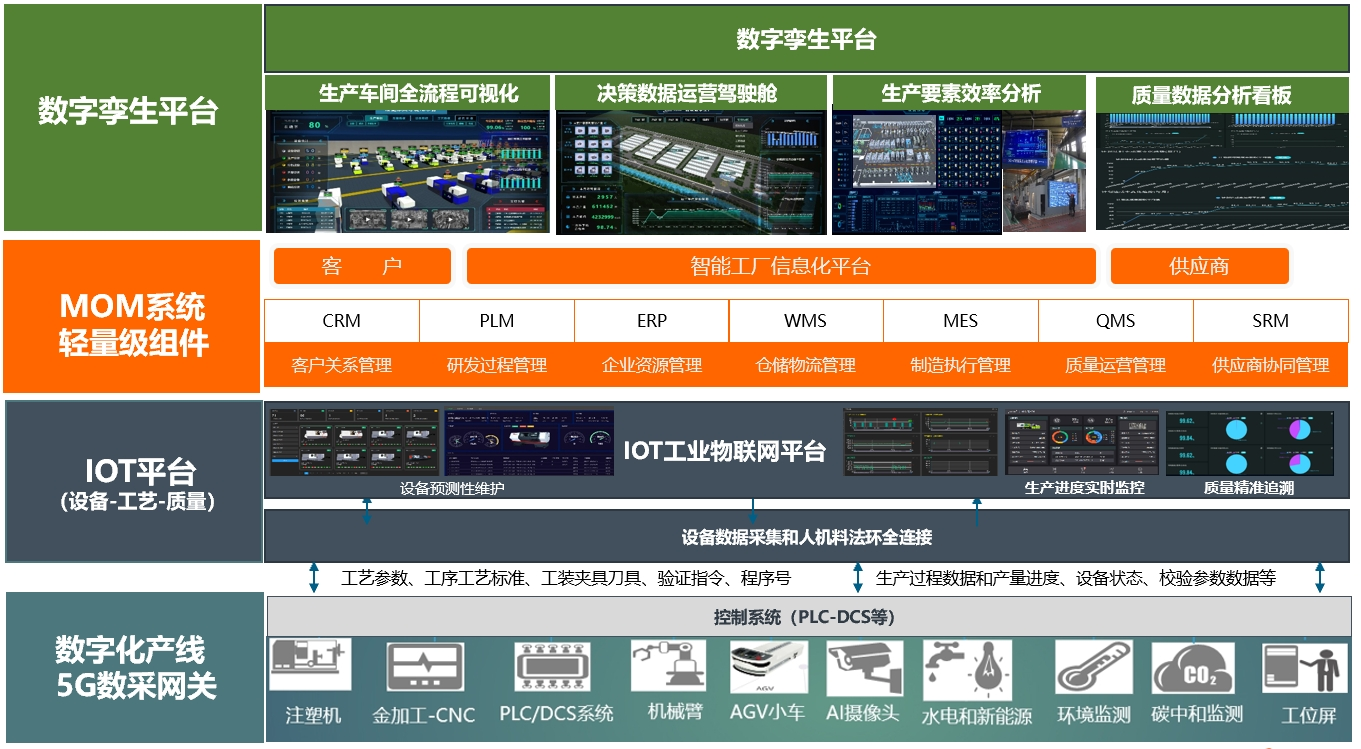1361x749 pixels.
Task: Open the 生产车间全流程可视化 dashboard thumbnail
Action: pos(409,171)
